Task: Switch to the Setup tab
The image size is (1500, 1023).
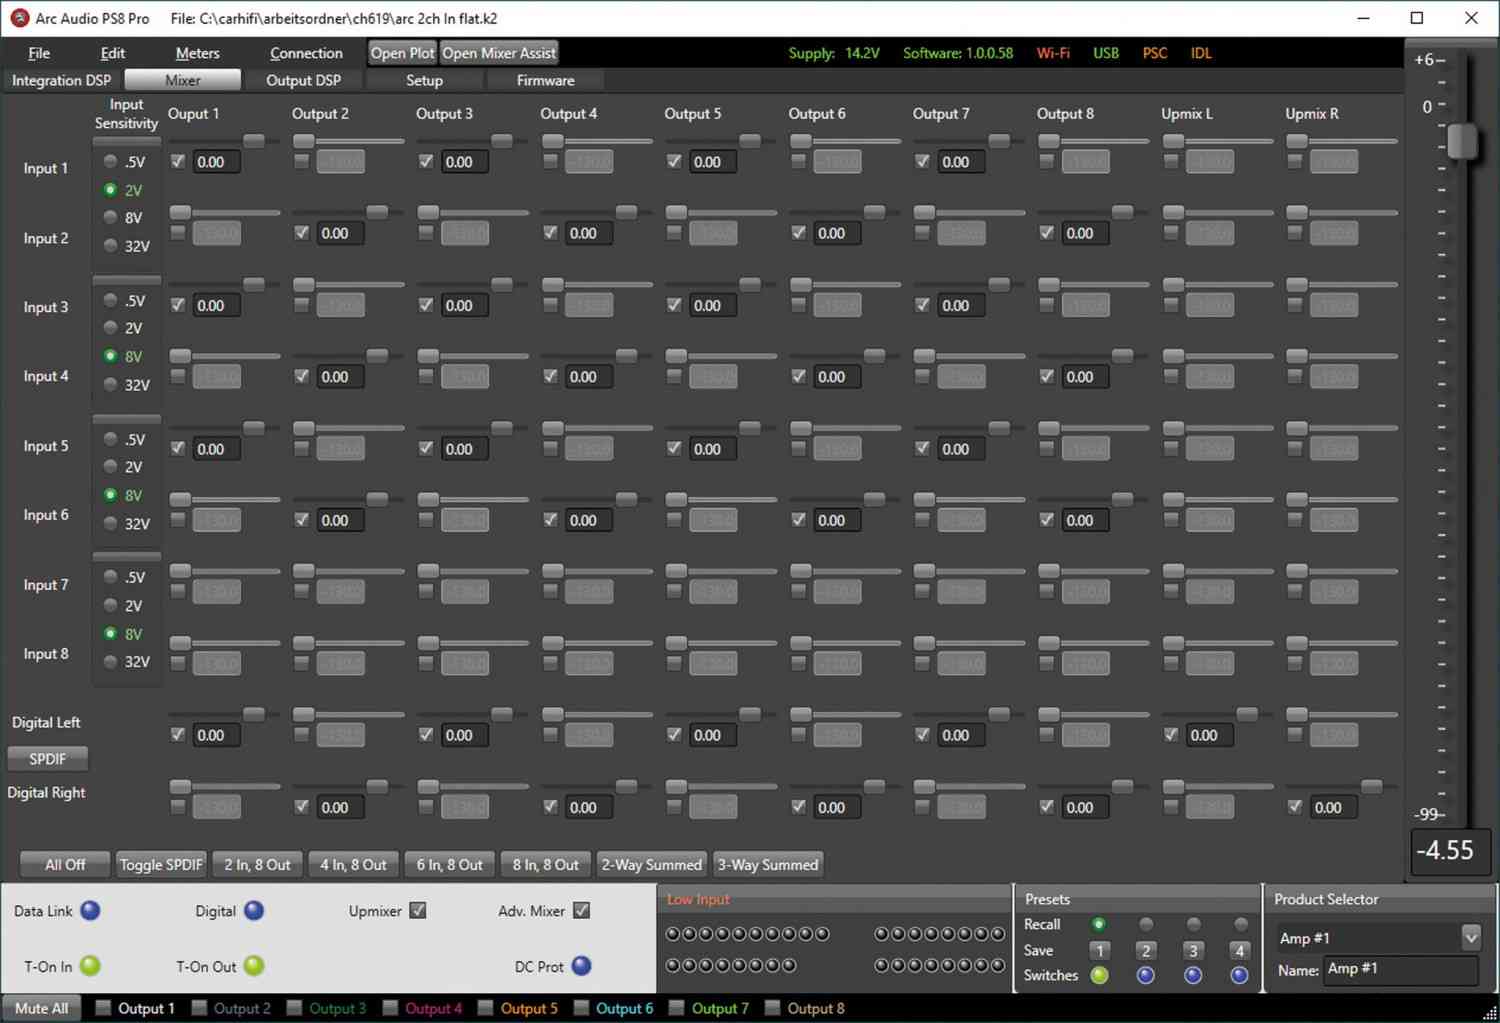Action: point(424,80)
